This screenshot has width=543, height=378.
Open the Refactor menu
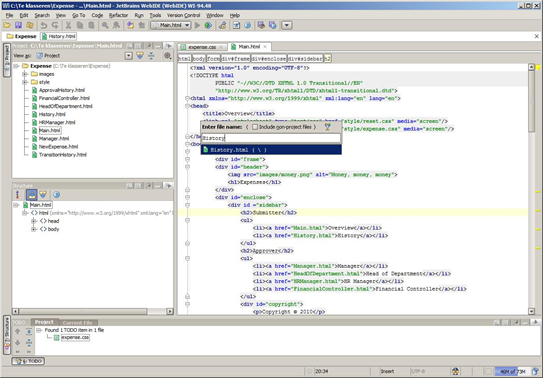click(118, 15)
